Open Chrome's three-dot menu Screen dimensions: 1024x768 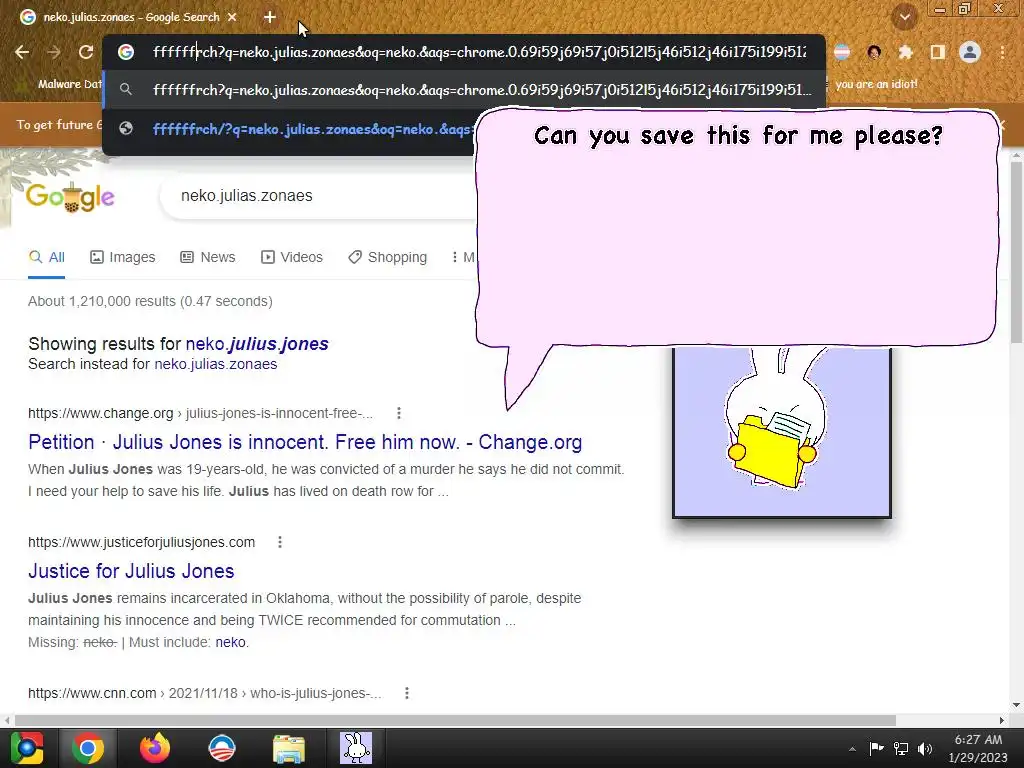click(x=1002, y=52)
